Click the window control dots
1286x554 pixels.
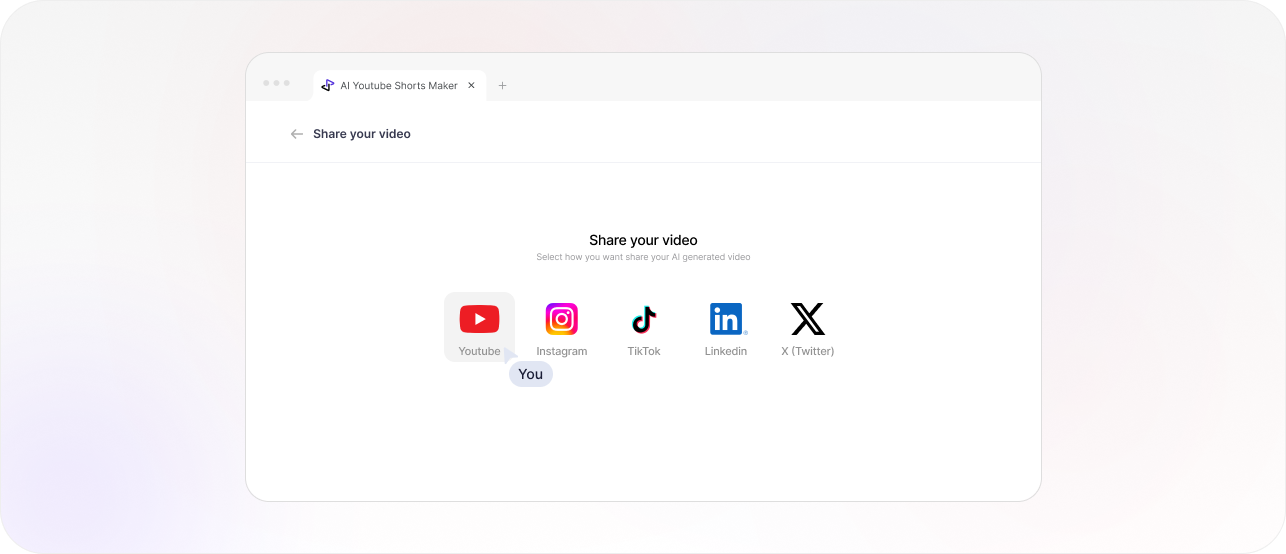[276, 83]
